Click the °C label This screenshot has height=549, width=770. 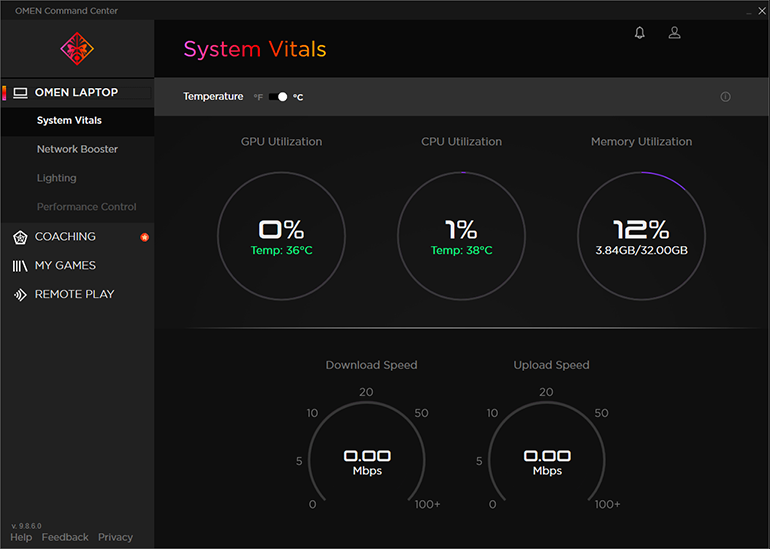click(298, 97)
